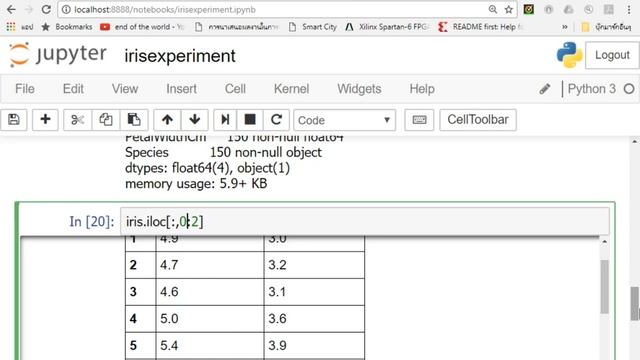Click the Jupyter logo

pyautogui.click(x=58, y=55)
